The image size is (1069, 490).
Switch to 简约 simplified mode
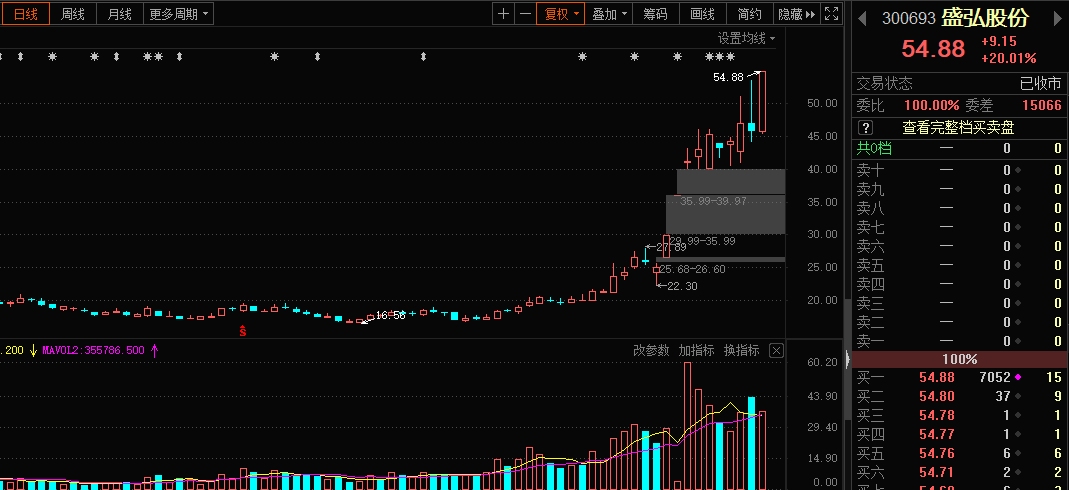750,14
